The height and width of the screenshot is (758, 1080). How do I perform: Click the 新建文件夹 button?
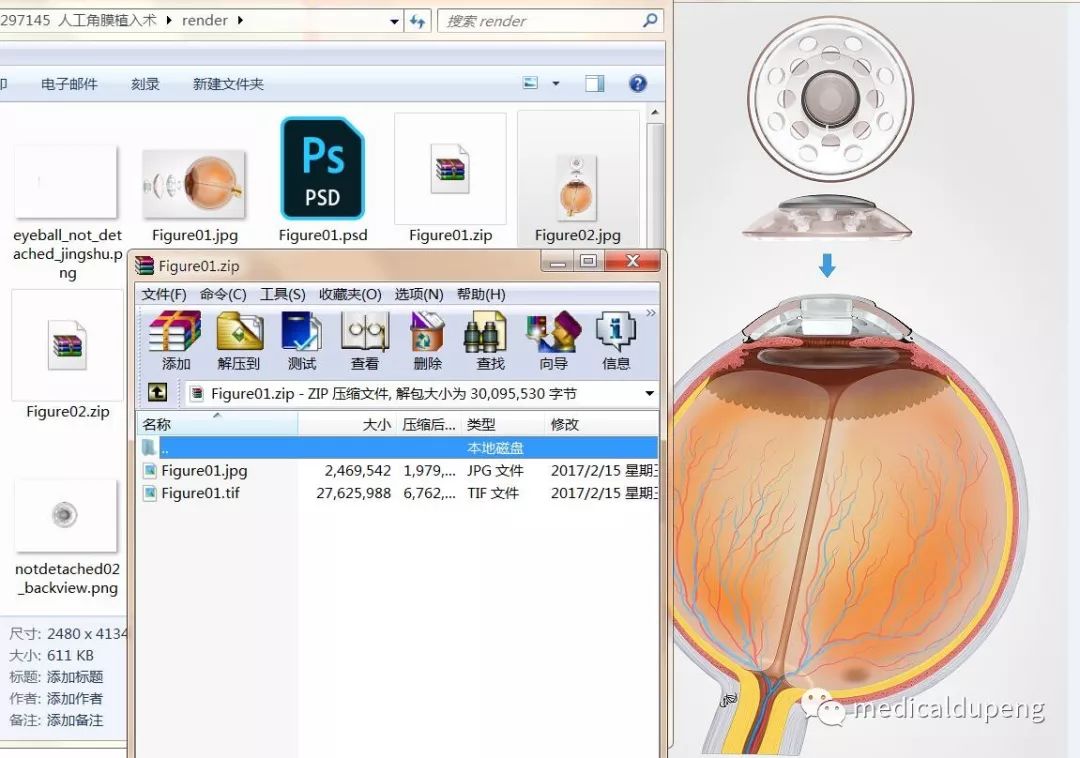click(228, 84)
